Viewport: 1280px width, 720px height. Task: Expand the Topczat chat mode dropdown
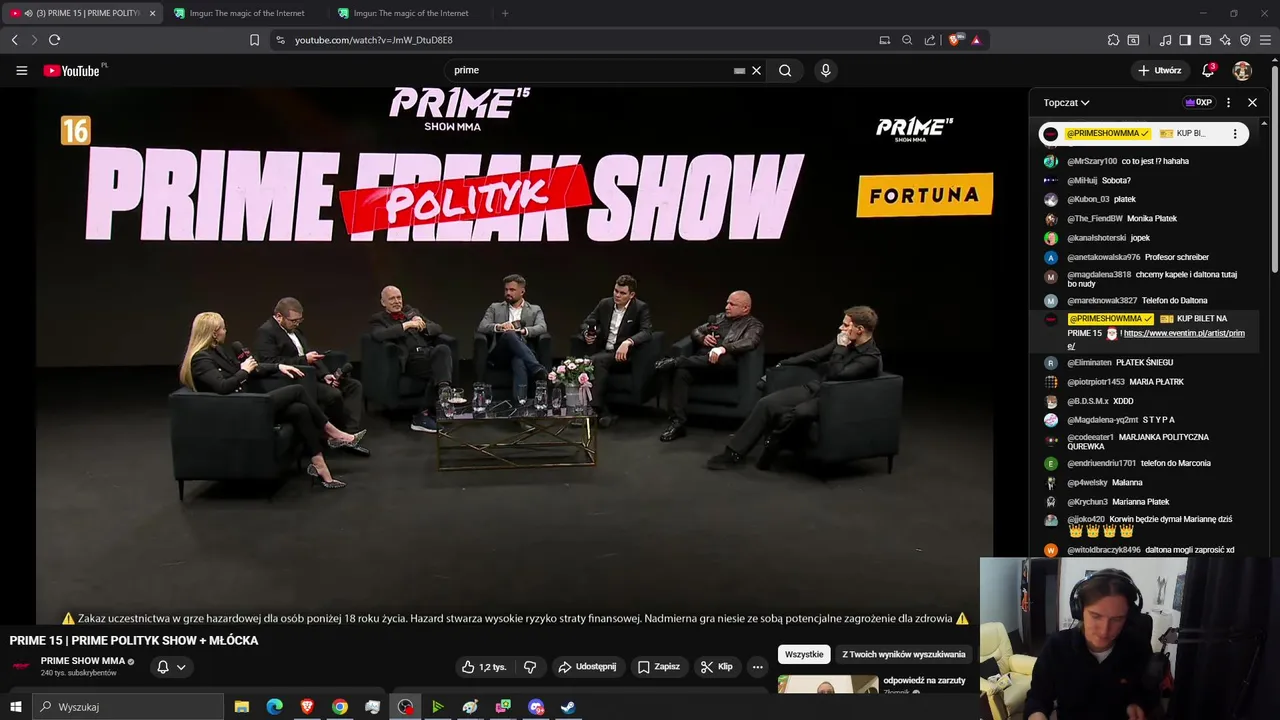(x=1066, y=102)
